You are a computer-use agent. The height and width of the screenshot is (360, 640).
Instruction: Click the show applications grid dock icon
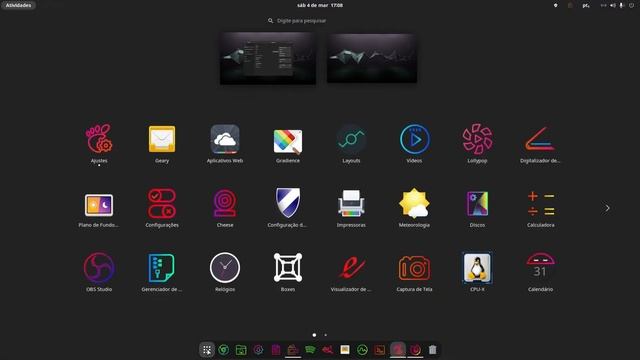coord(207,350)
